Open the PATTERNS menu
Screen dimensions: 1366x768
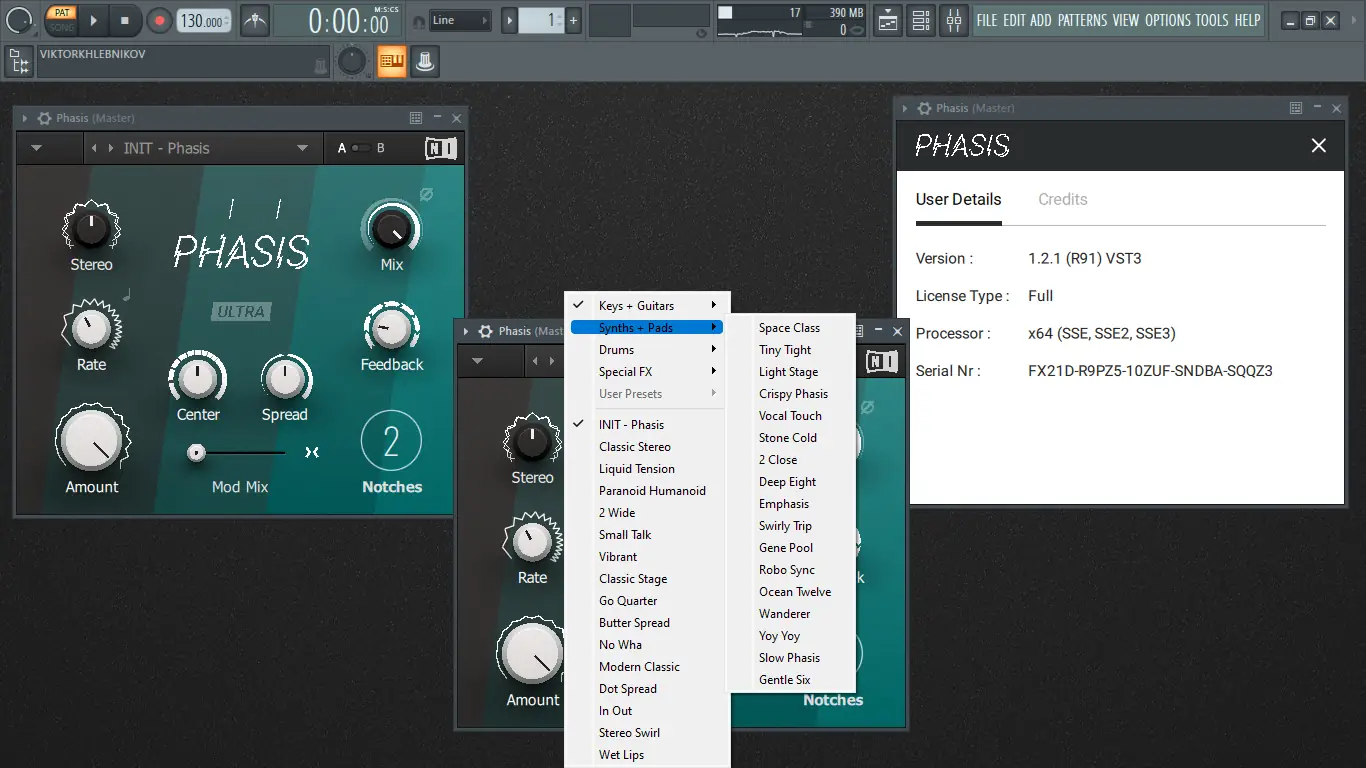click(x=1082, y=20)
